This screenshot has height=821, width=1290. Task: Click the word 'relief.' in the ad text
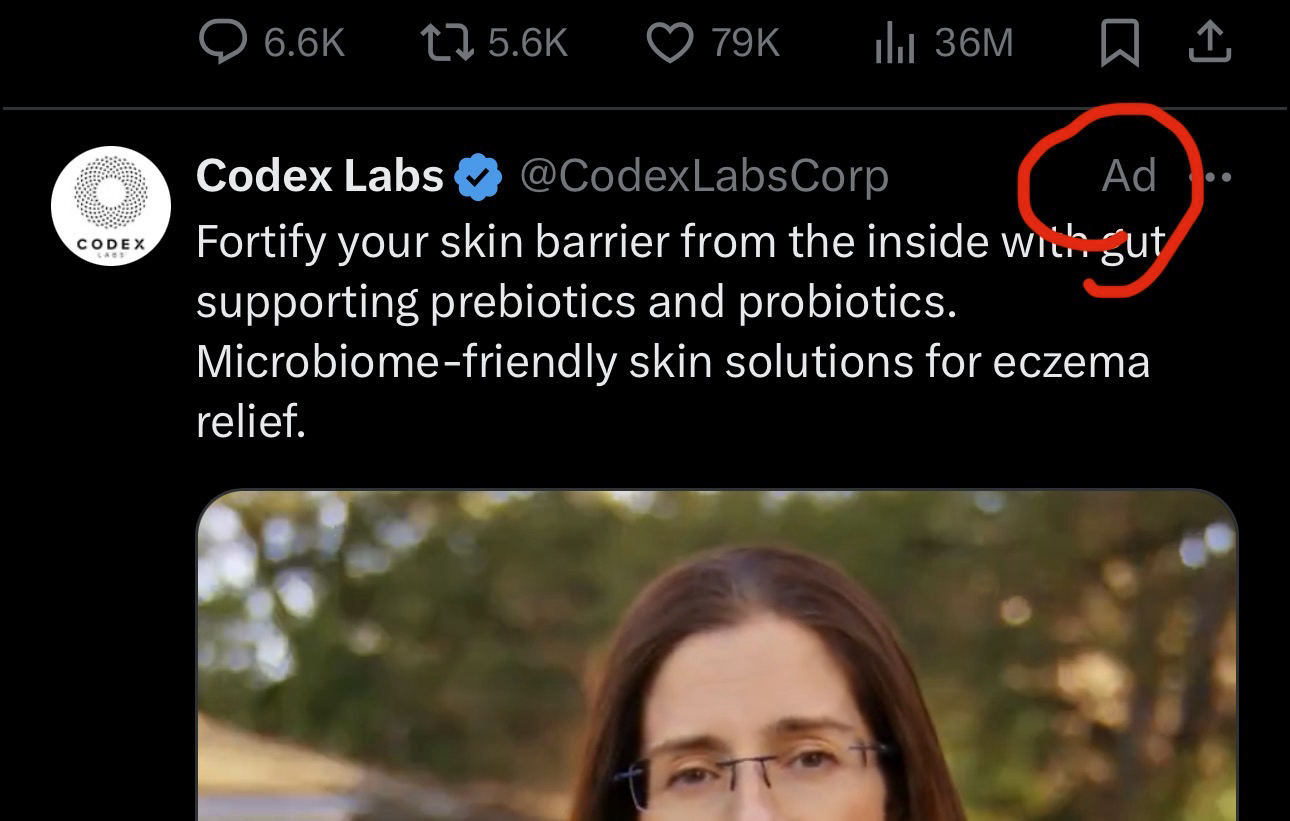click(x=250, y=423)
